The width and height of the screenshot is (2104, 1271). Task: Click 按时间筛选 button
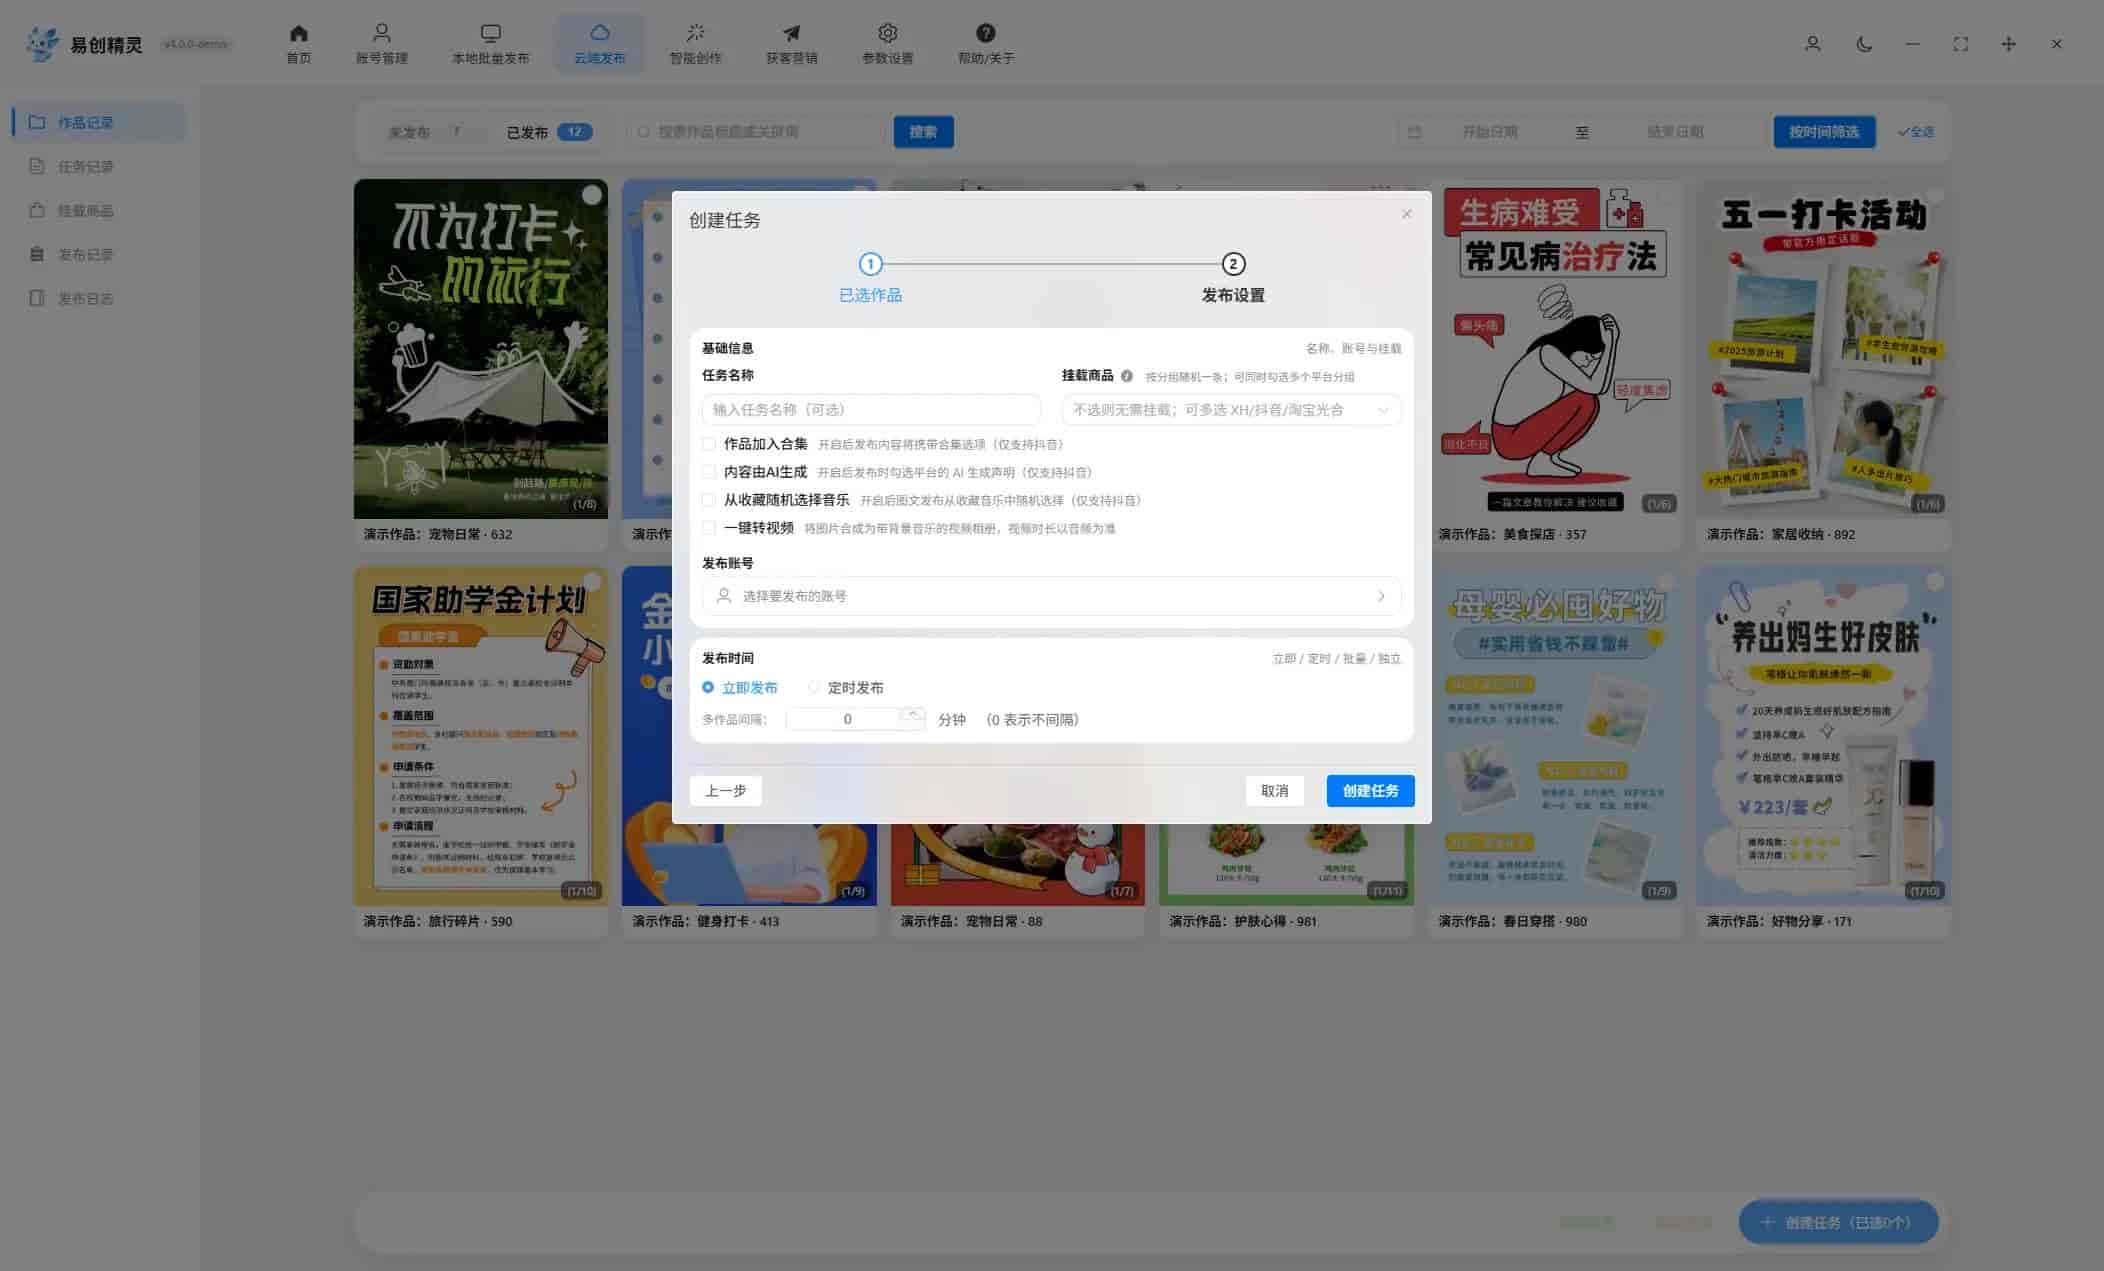1824,132
